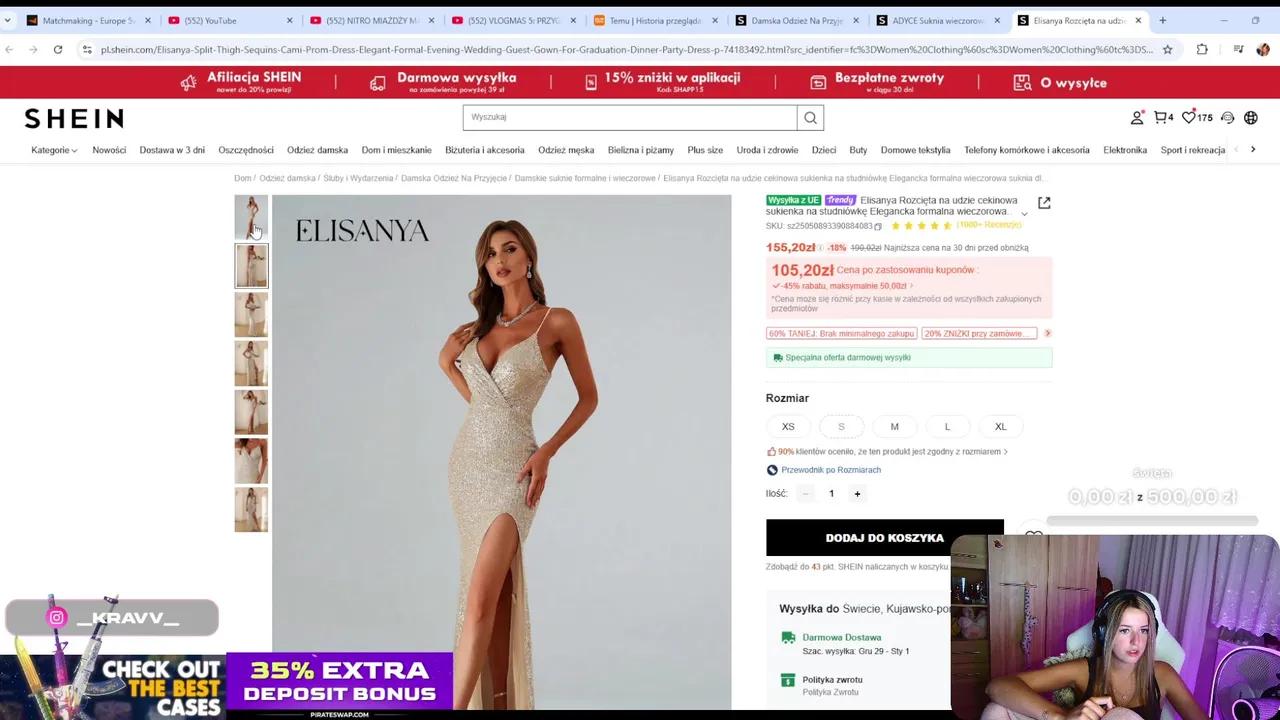Click Dom breadcrumb link
Screen dimensions: 1280x720
pos(242,179)
